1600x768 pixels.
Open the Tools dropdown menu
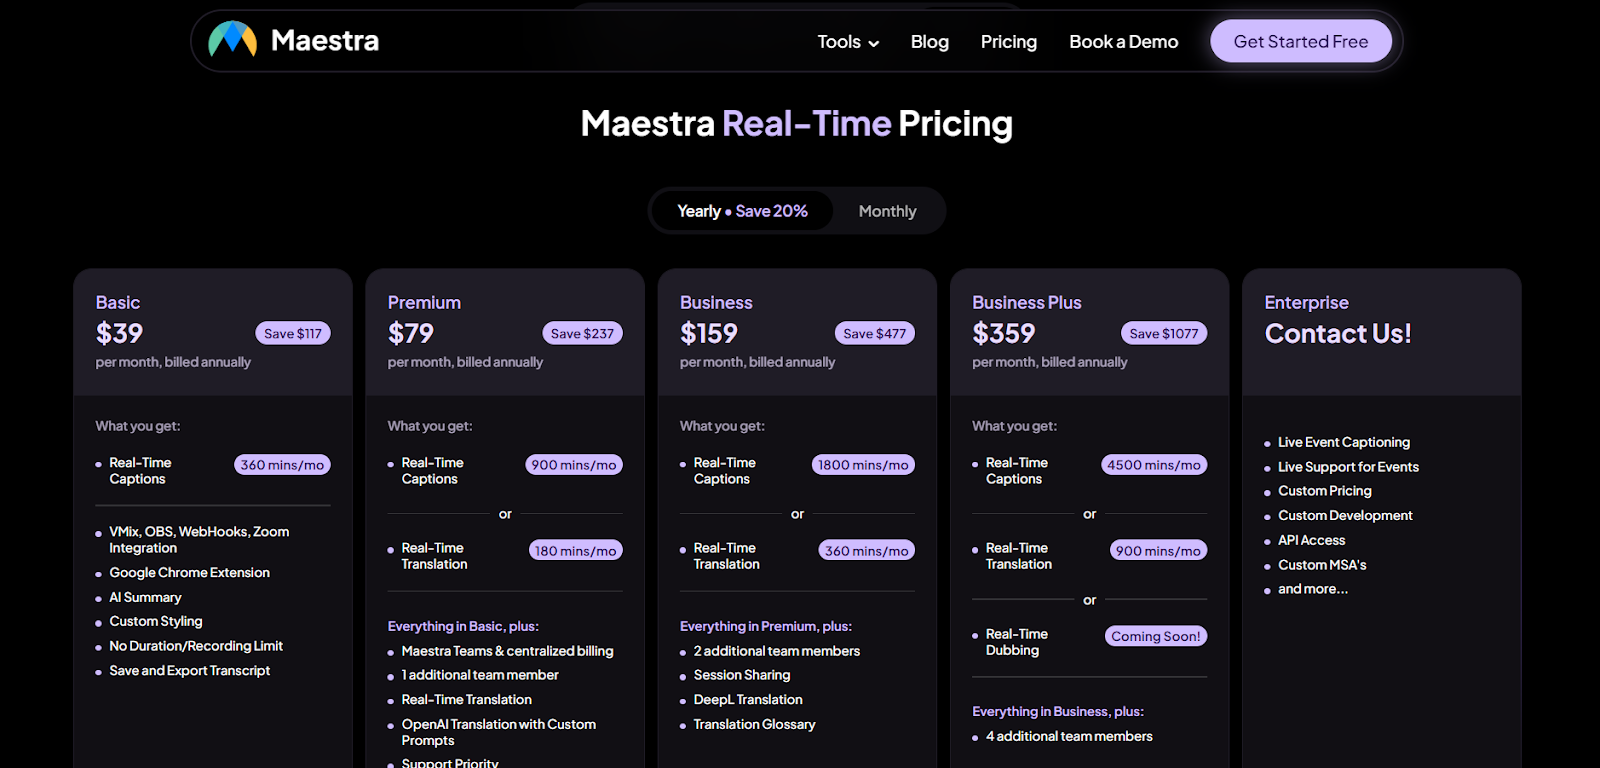[848, 42]
